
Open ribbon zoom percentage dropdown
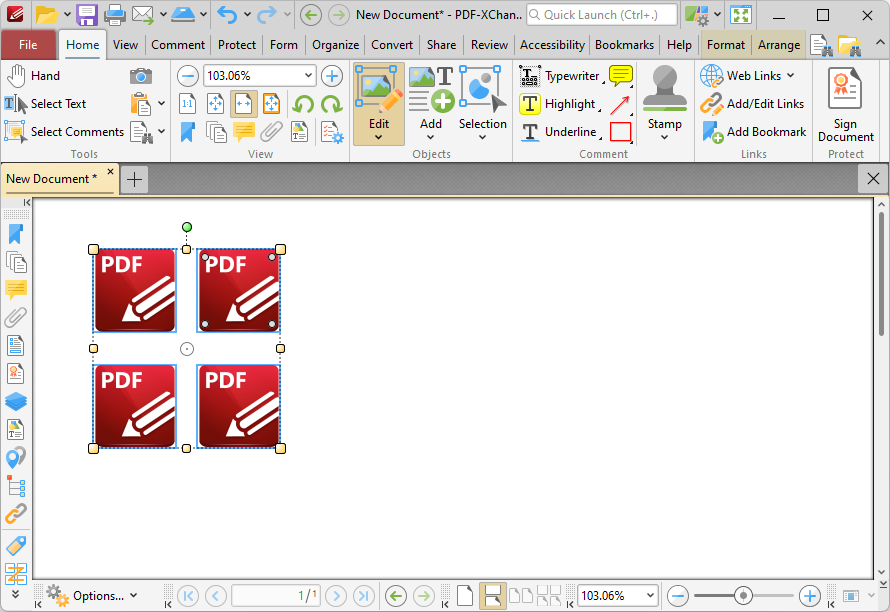tap(308, 76)
